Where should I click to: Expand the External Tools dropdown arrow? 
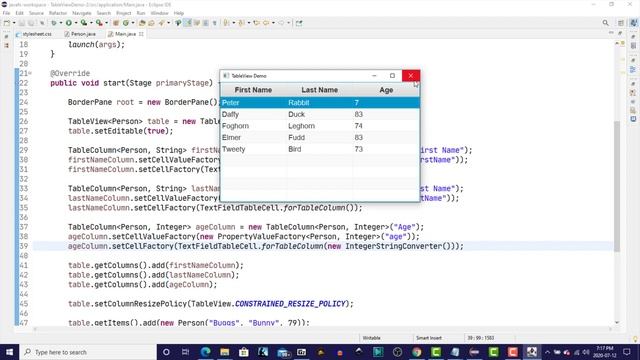[x=107, y=23]
